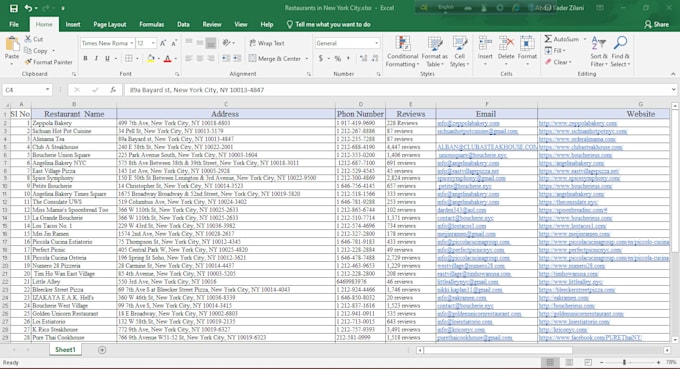
Task: Open the font size dropdown
Action: [x=153, y=43]
